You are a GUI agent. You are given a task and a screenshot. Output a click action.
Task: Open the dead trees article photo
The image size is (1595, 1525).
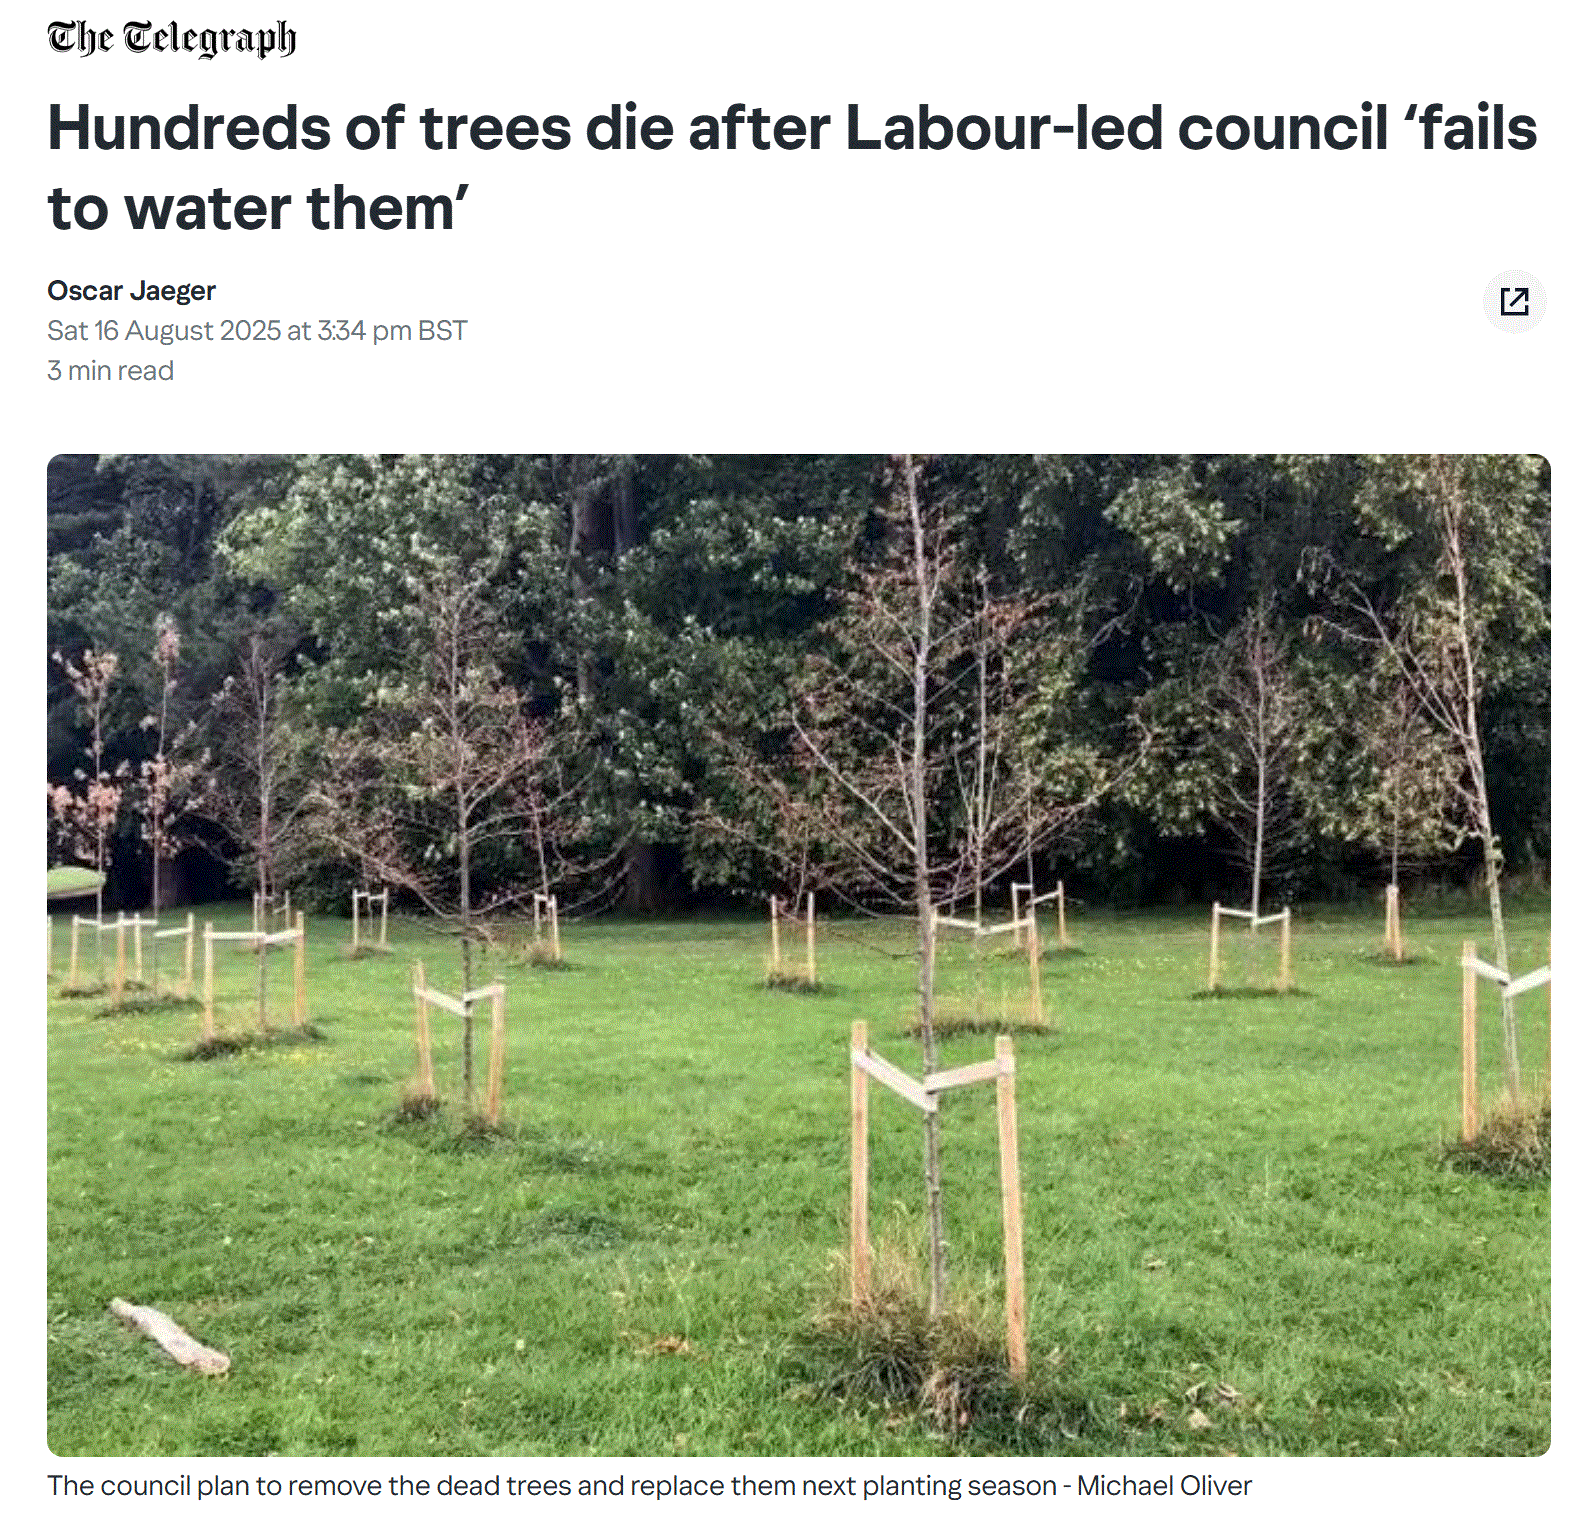tap(798, 955)
